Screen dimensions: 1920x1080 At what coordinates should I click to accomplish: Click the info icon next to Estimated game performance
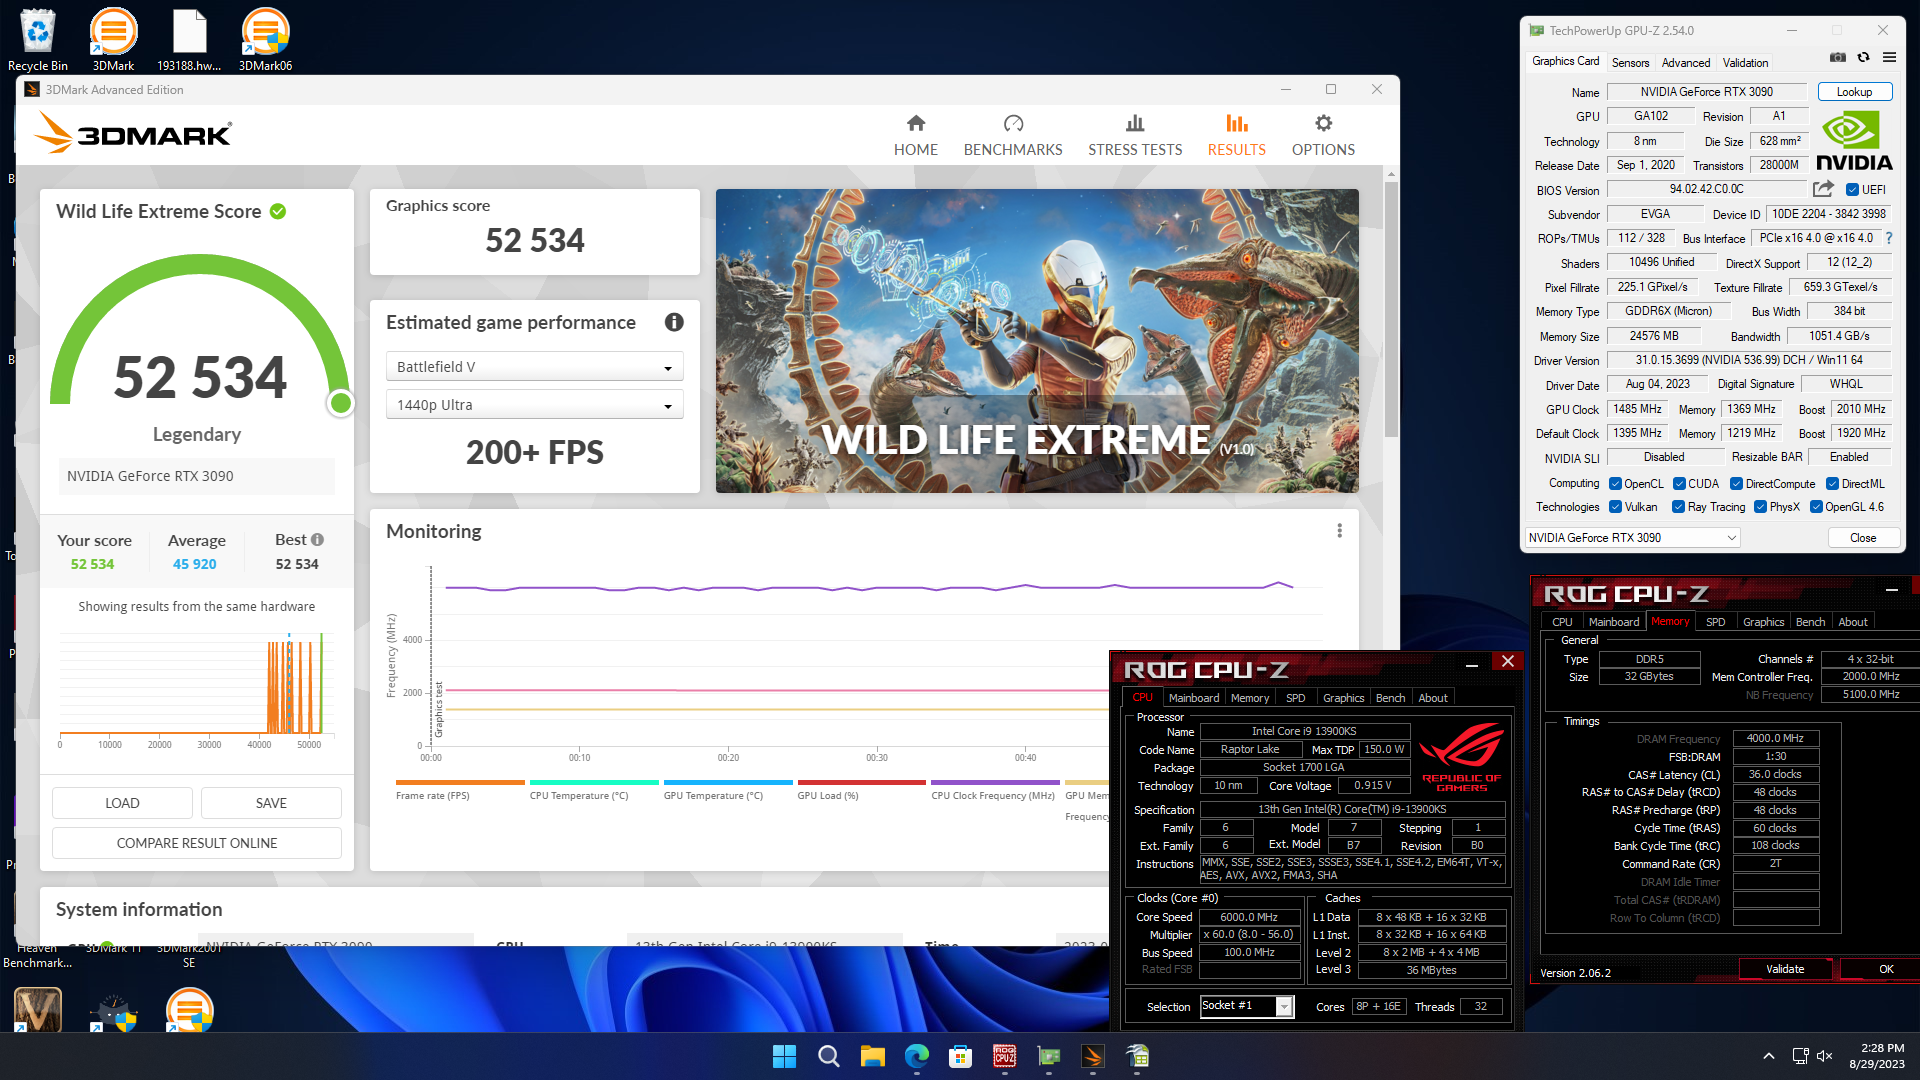pos(674,322)
